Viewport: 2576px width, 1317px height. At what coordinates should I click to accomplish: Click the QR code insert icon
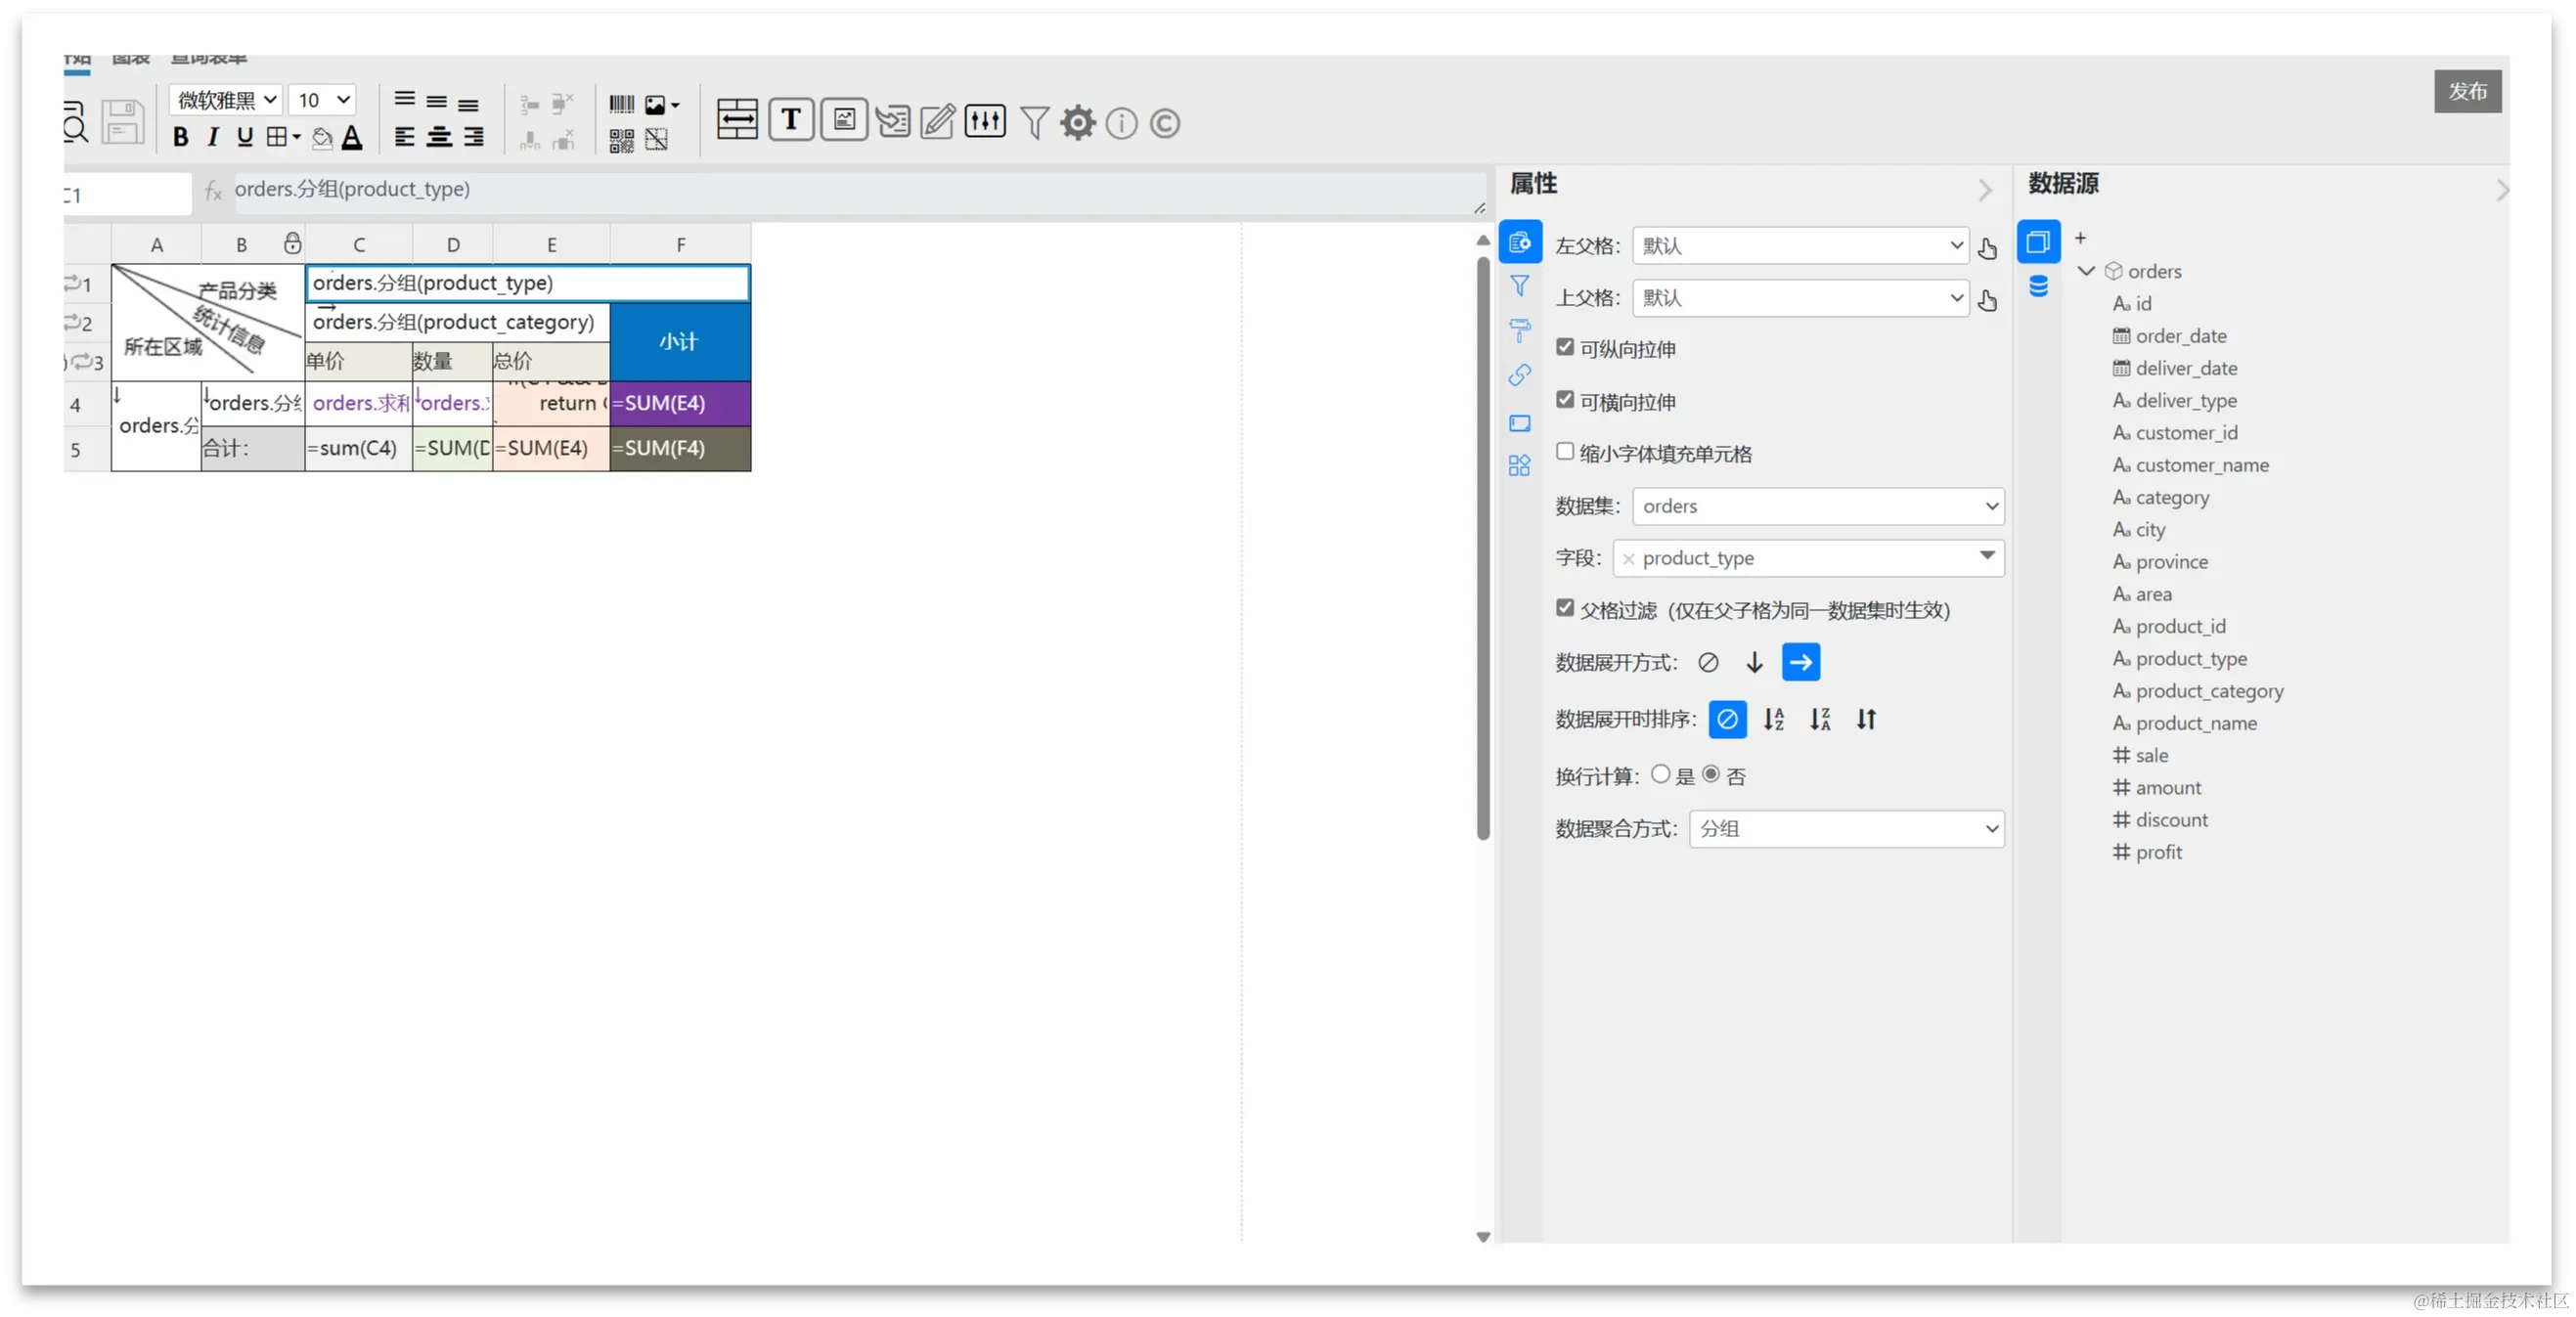coord(621,140)
